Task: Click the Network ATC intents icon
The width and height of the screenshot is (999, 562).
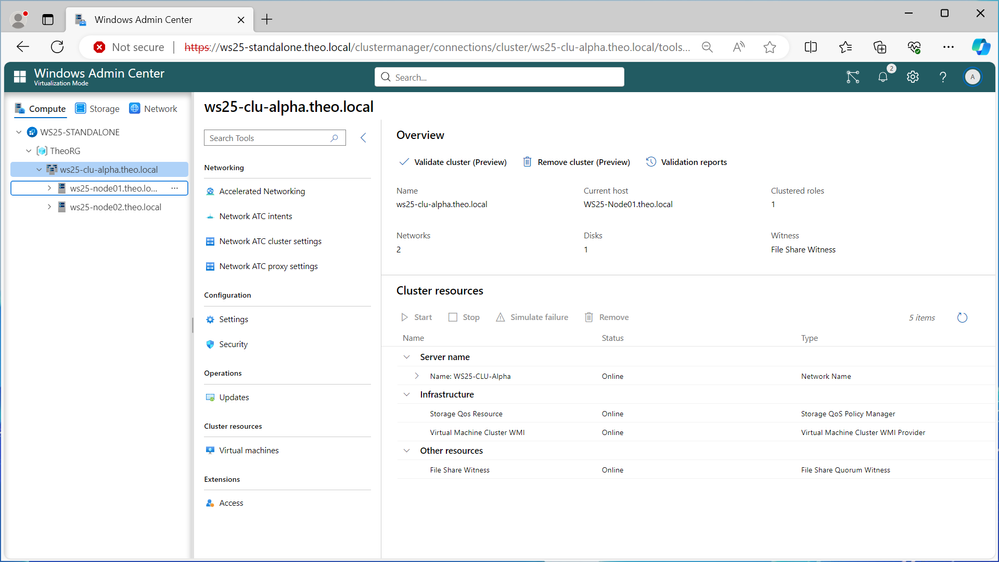Action: pos(210,217)
